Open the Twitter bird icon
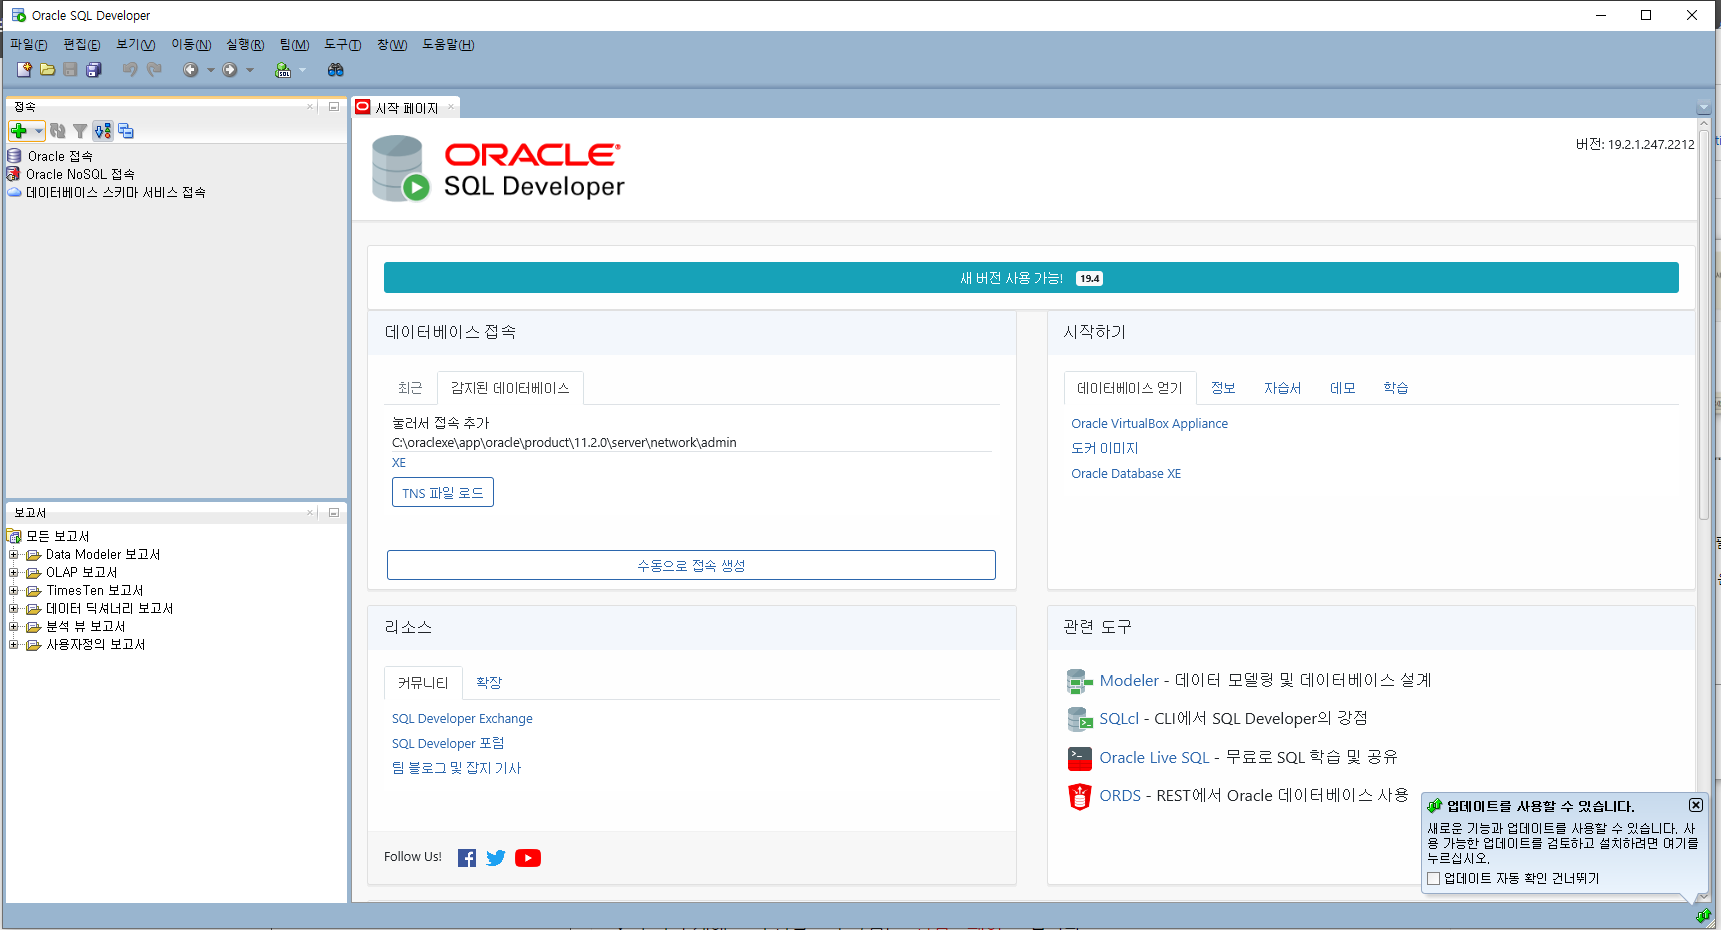1721x930 pixels. pos(496,858)
